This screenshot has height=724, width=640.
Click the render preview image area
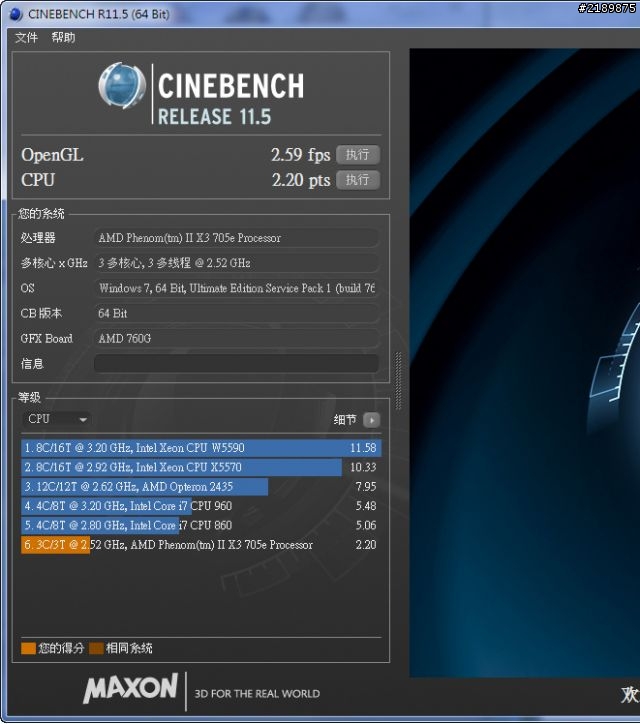coord(525,362)
